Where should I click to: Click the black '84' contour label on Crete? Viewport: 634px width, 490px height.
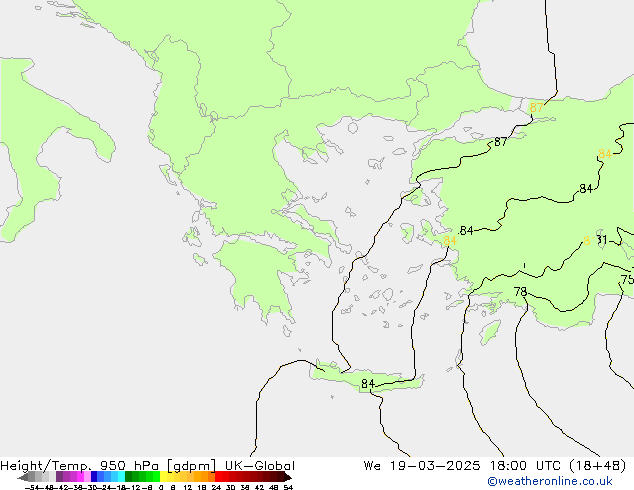(368, 383)
